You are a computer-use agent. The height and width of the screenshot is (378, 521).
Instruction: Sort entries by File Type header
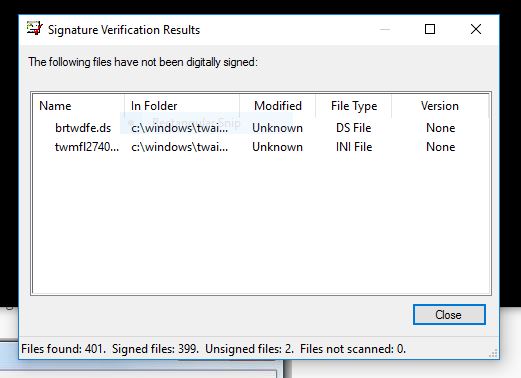tap(354, 106)
